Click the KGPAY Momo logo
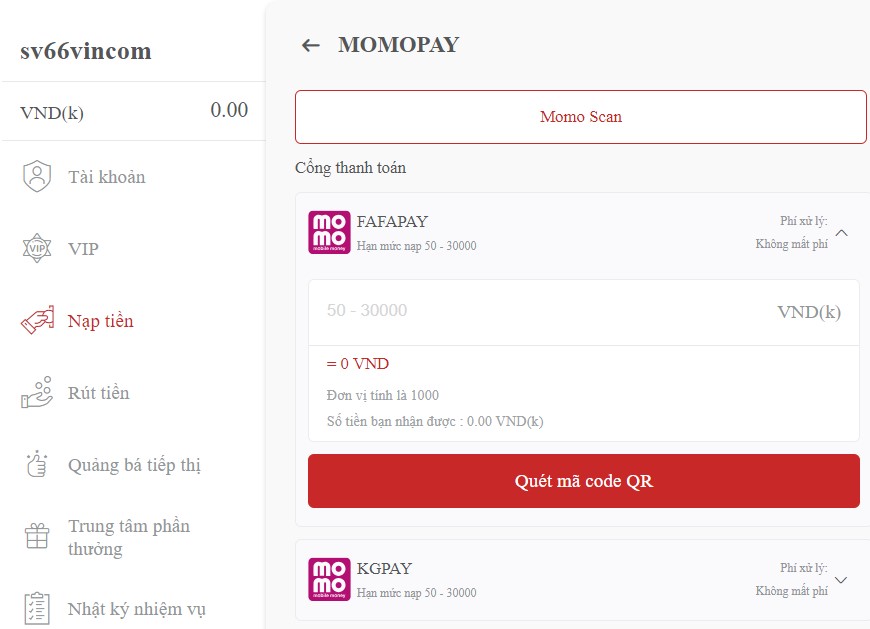Screen dimensions: 870x629 (329, 580)
